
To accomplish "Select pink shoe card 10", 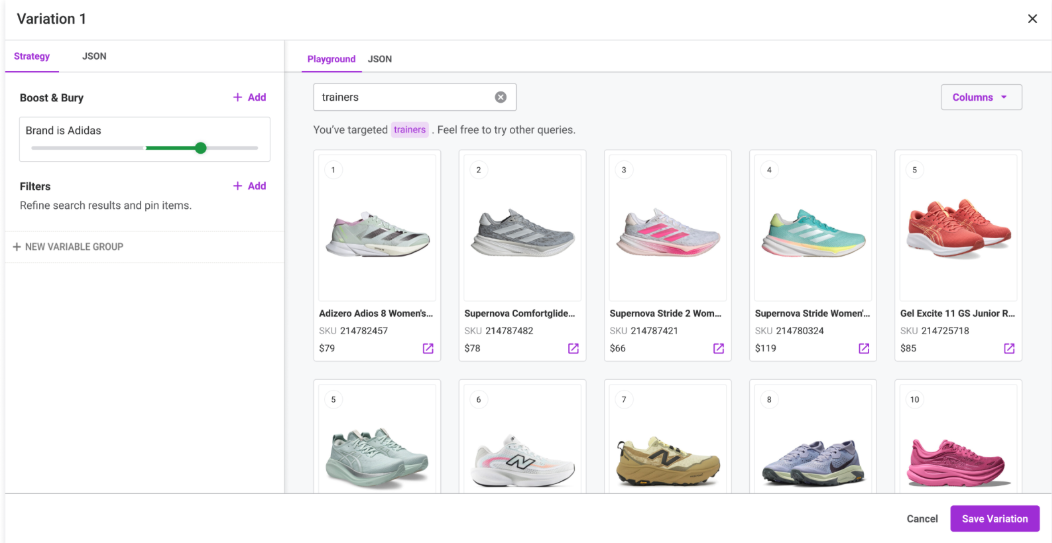I will [958, 462].
